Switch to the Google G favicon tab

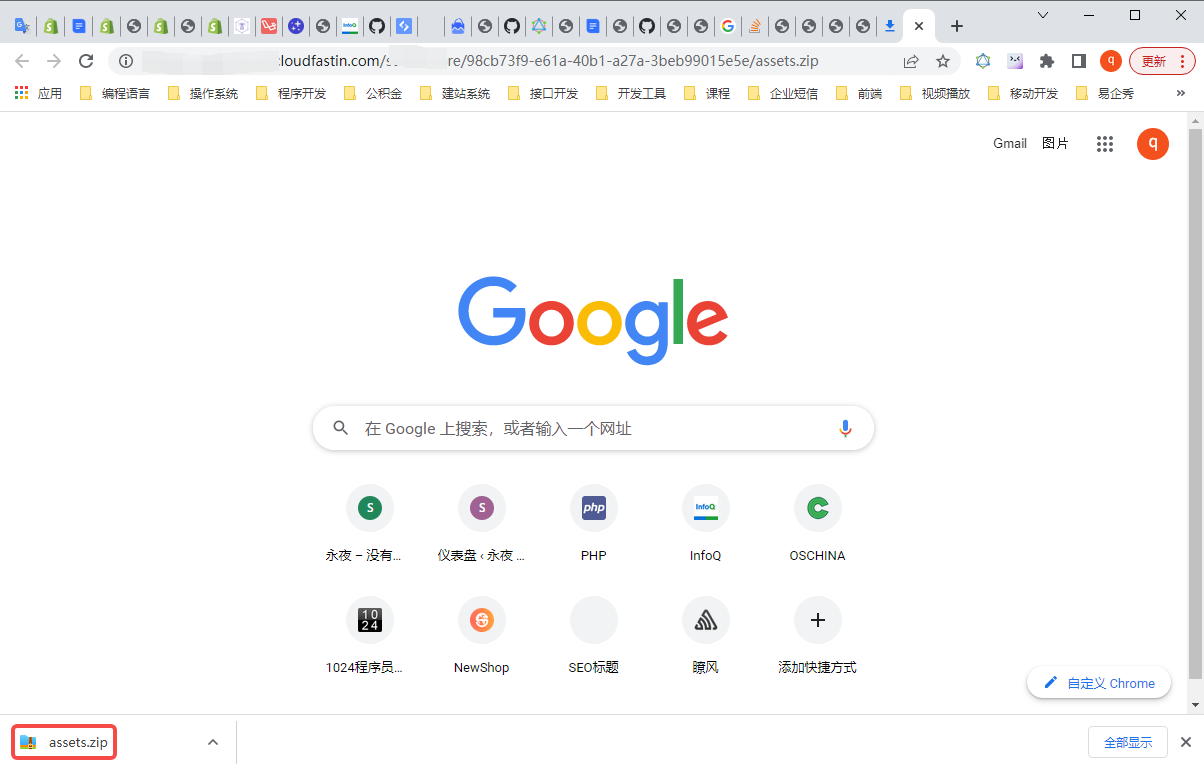[727, 26]
